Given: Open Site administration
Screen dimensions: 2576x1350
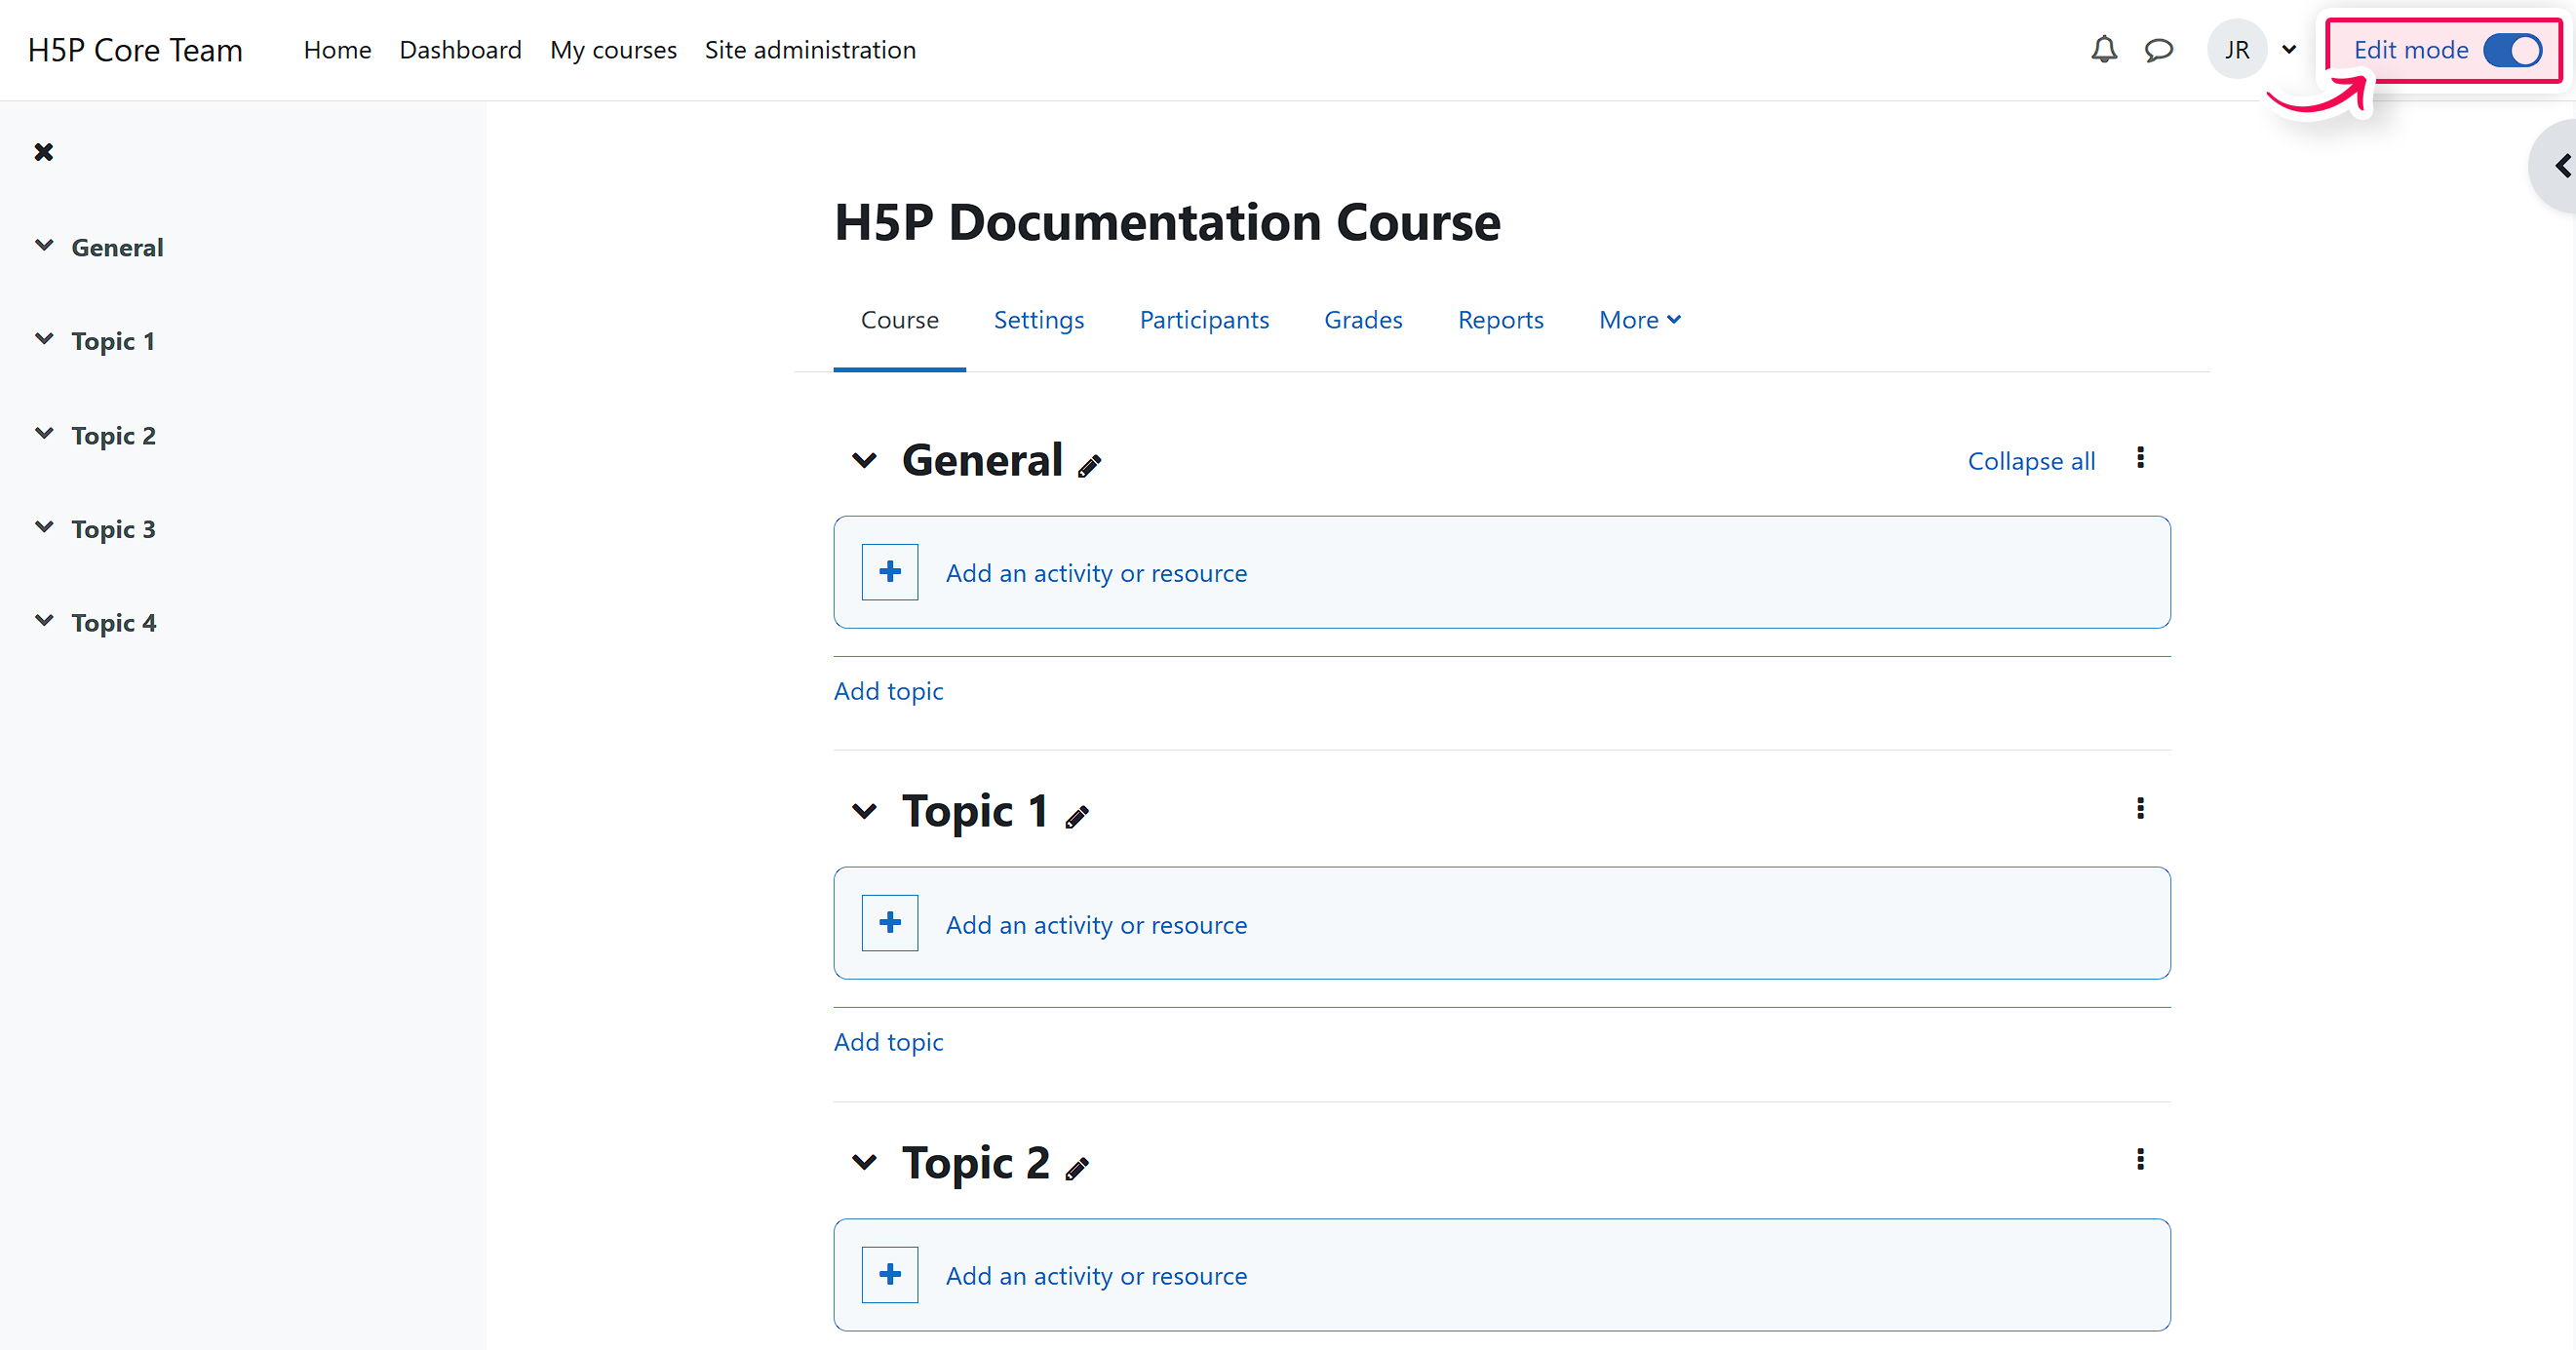Looking at the screenshot, I should pos(810,50).
